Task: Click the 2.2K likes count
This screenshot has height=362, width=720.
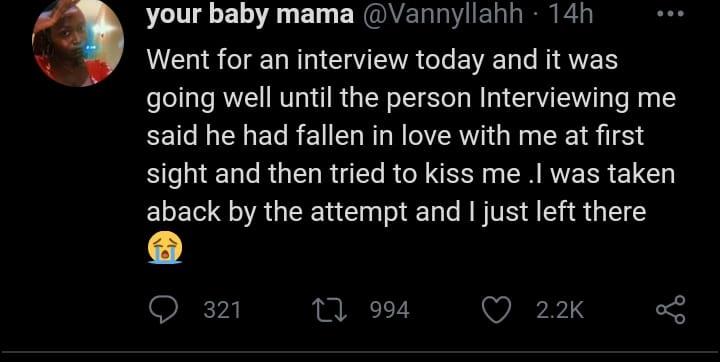Action: coord(560,310)
